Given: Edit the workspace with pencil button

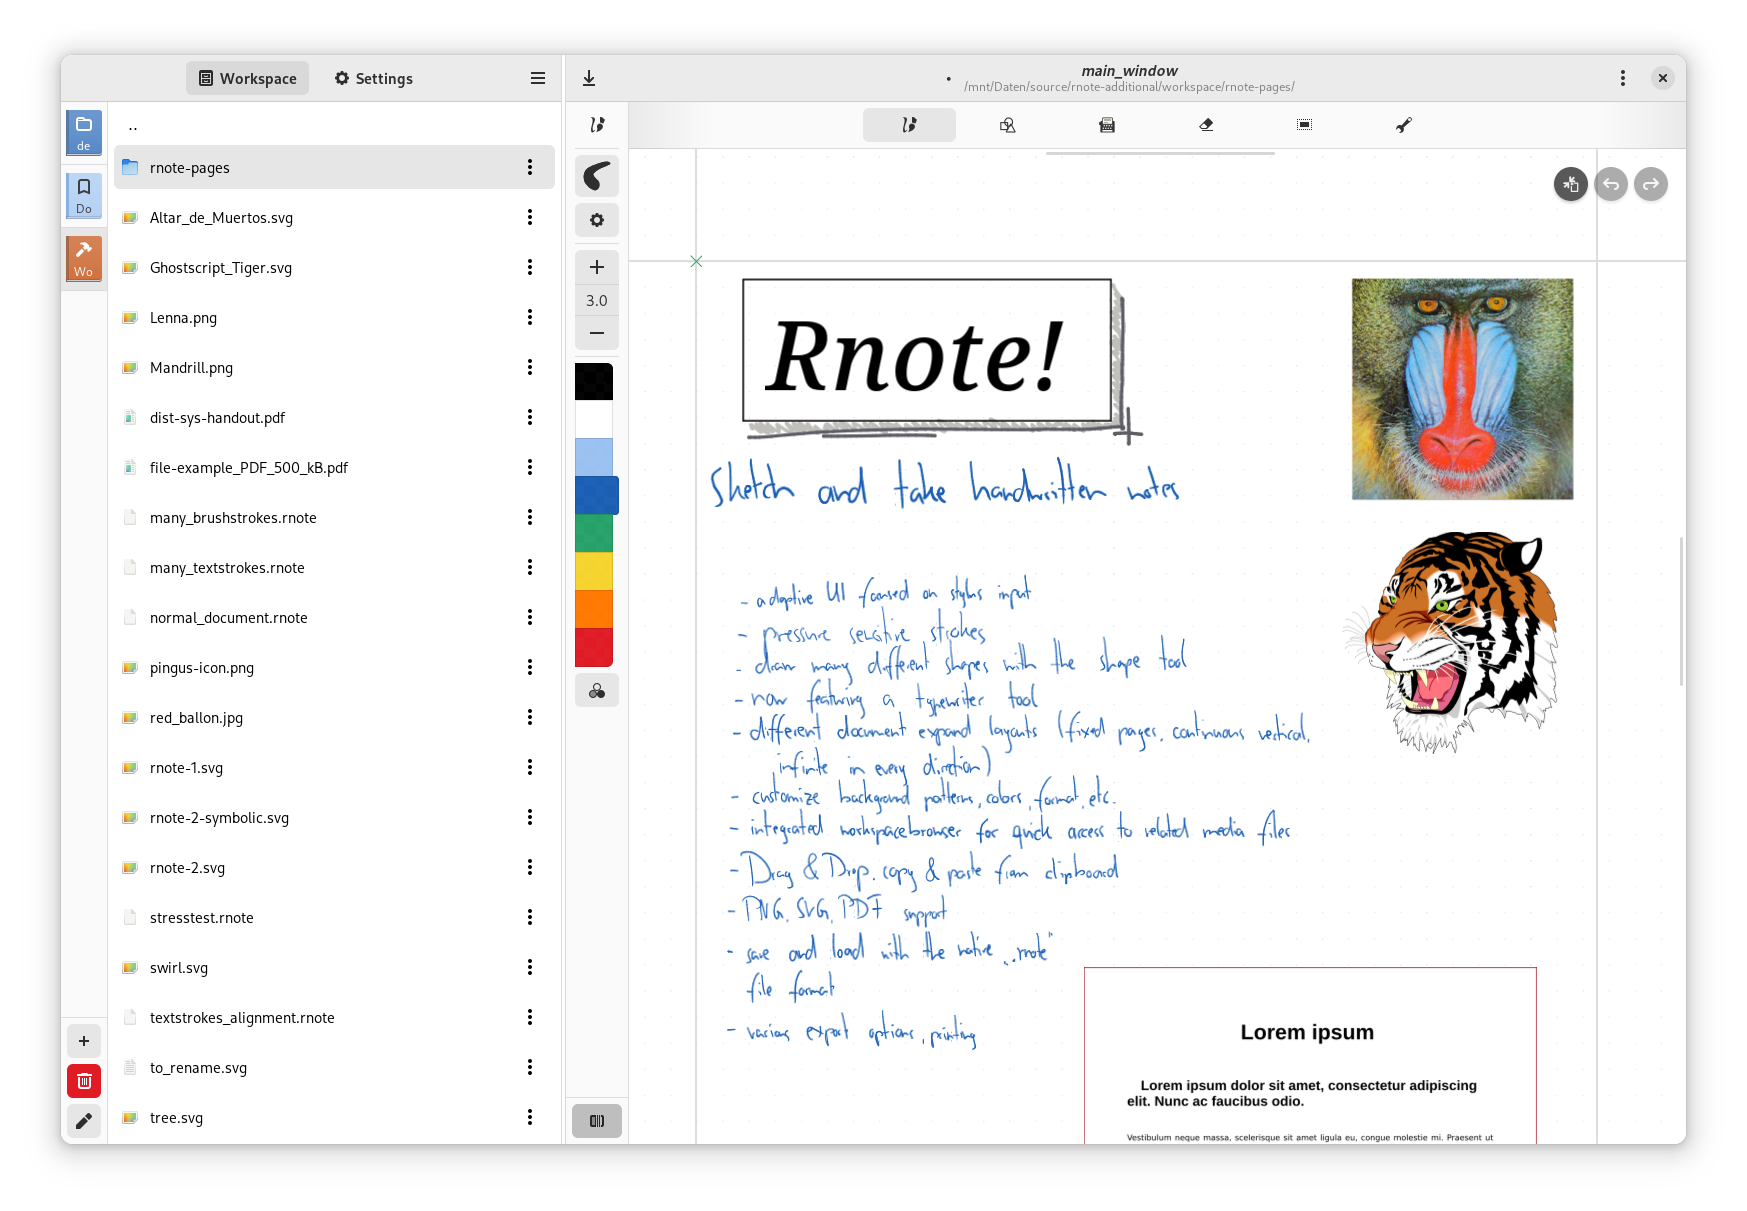Looking at the screenshot, I should pos(84,1121).
